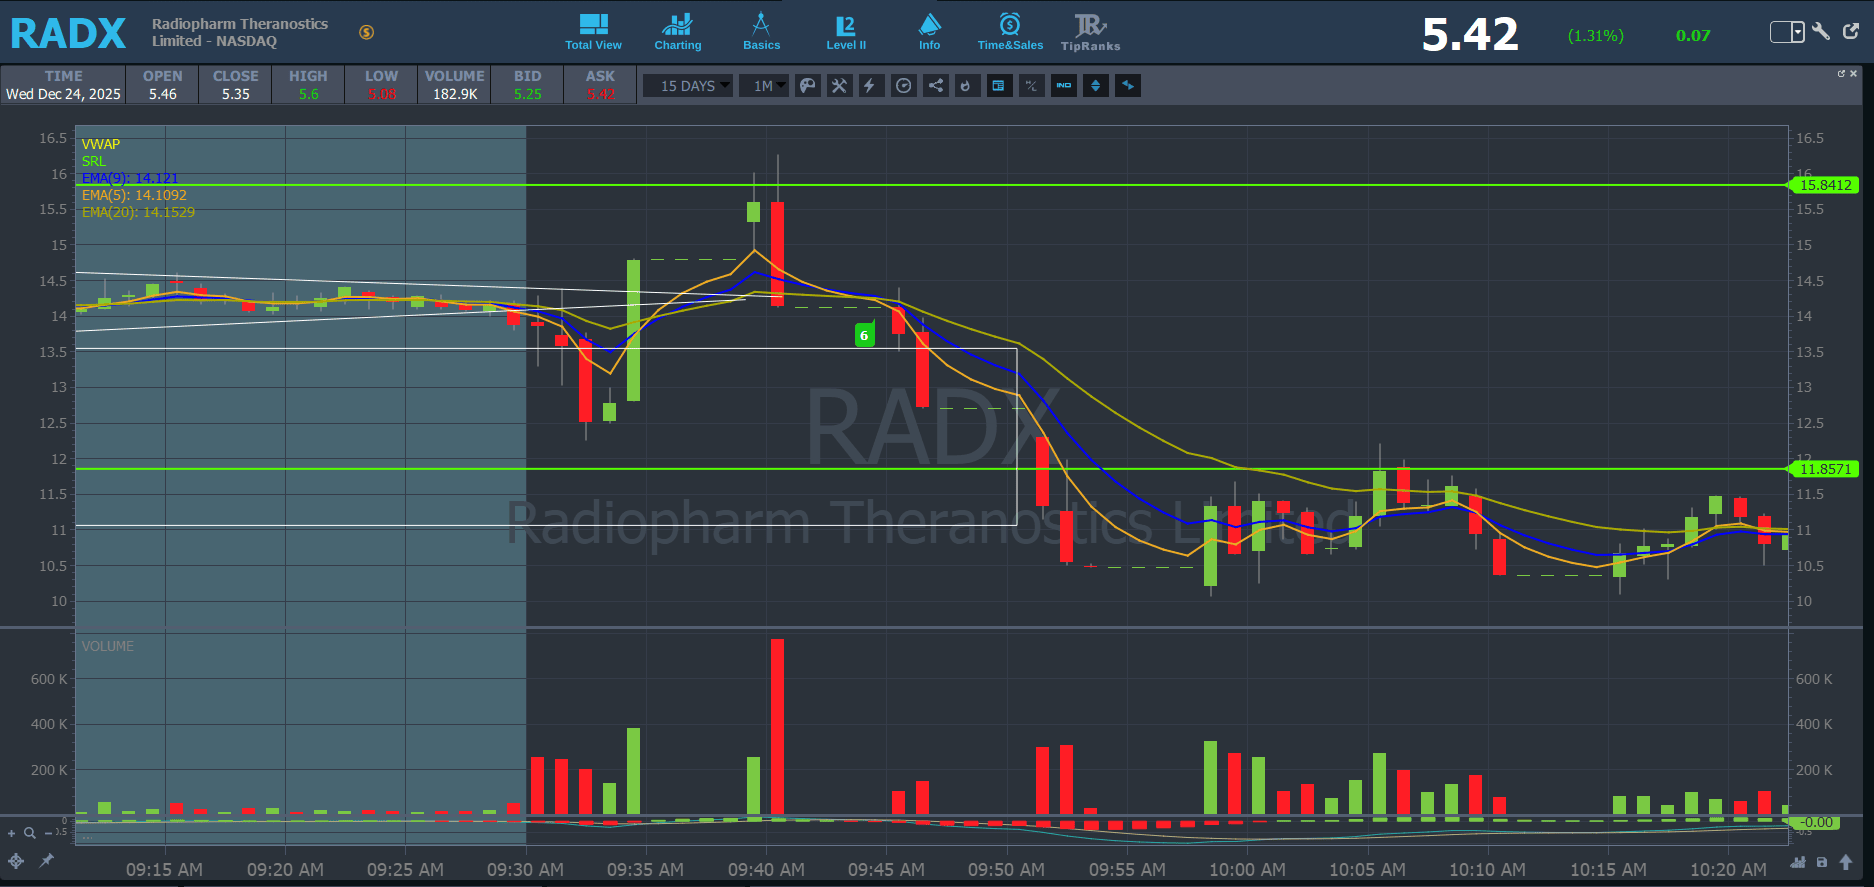Open the Basics view

[x=761, y=32]
